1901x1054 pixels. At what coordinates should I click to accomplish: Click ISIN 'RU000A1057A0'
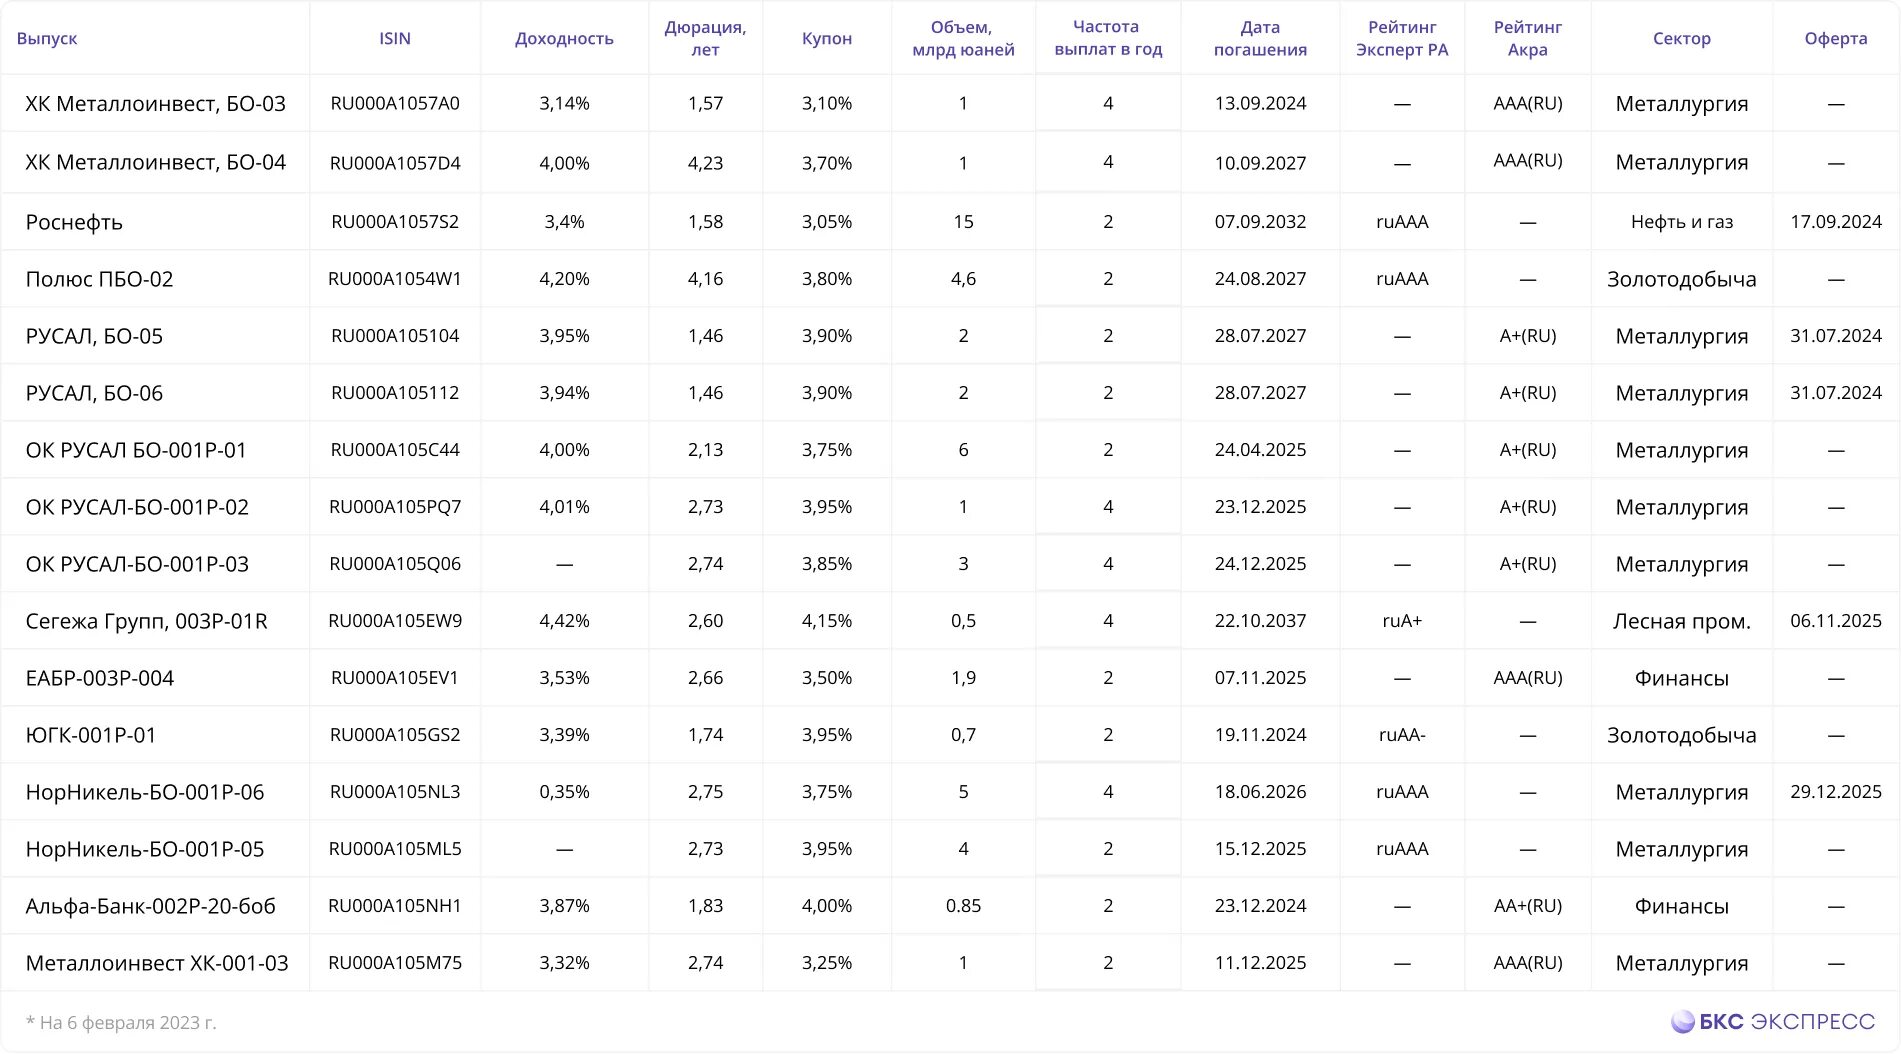coord(395,103)
